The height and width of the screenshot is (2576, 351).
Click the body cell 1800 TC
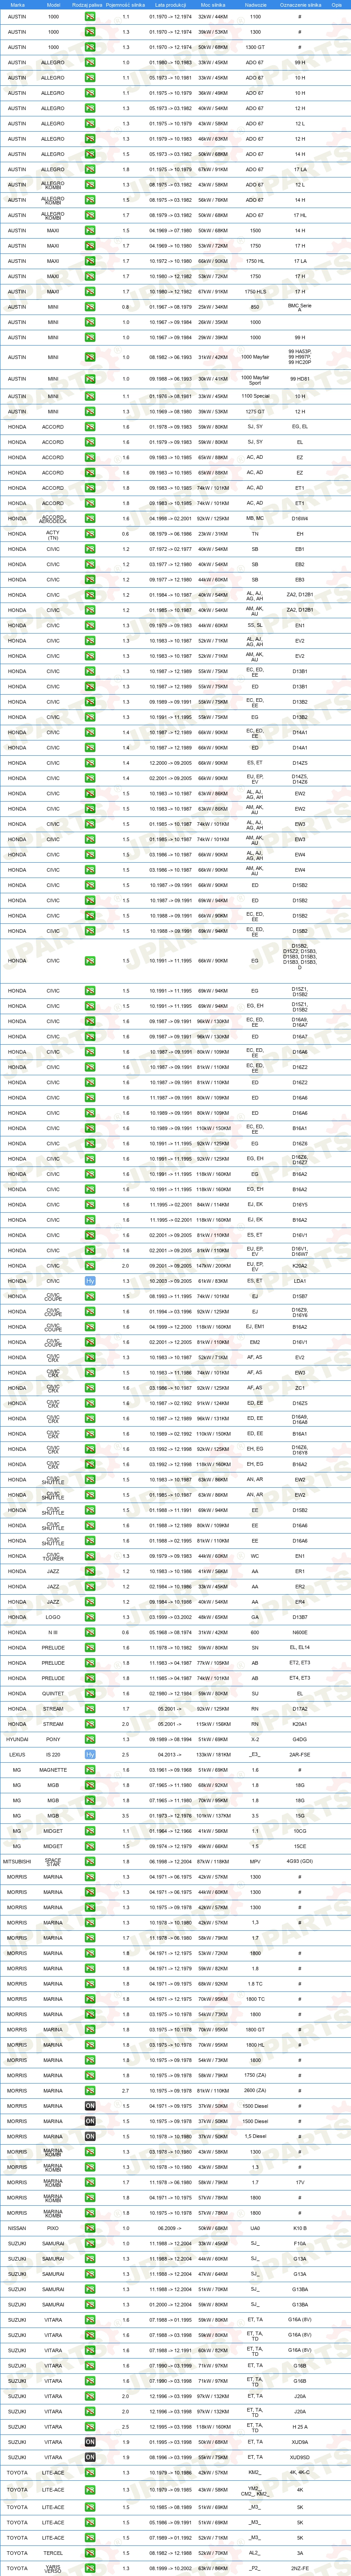(x=255, y=1999)
